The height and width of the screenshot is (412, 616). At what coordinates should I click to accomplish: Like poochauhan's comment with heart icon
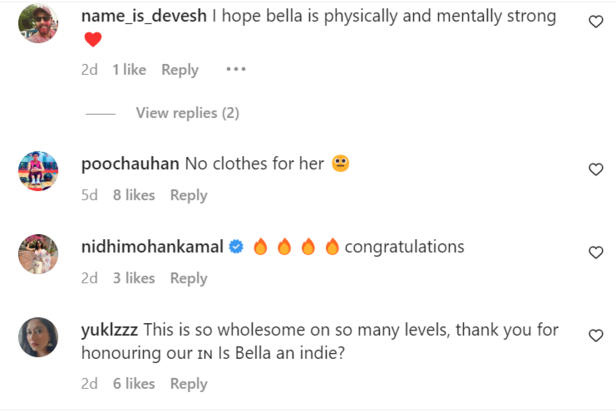coord(596,170)
